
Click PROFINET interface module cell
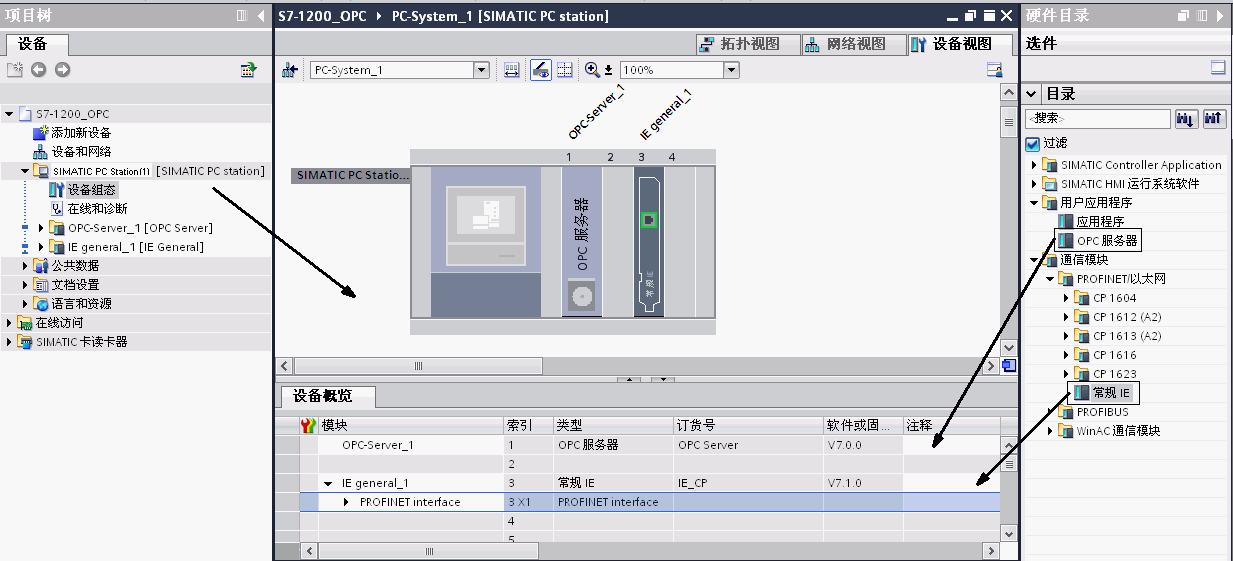pos(410,502)
